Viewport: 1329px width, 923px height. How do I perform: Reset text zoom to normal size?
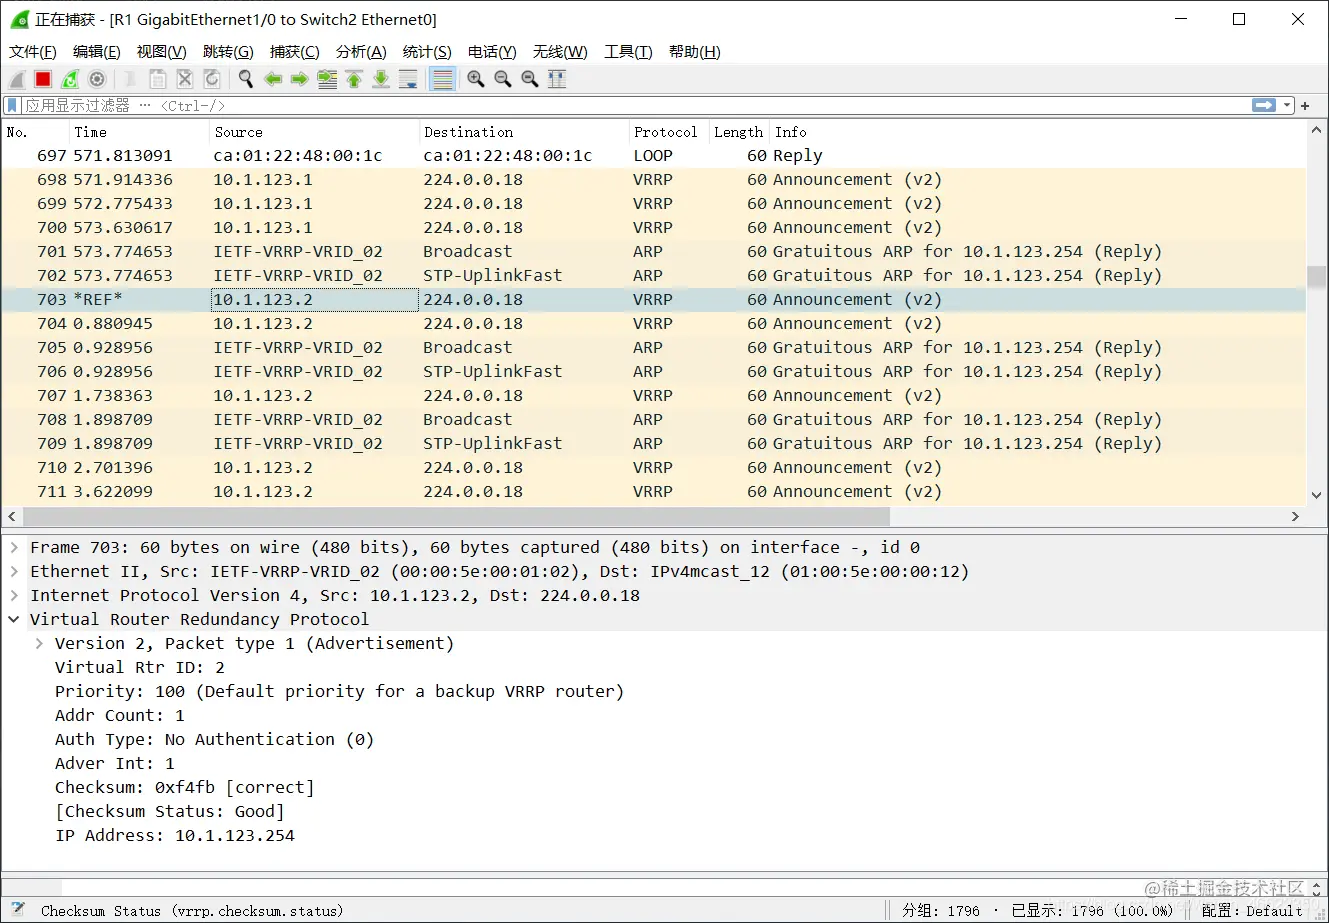530,79
